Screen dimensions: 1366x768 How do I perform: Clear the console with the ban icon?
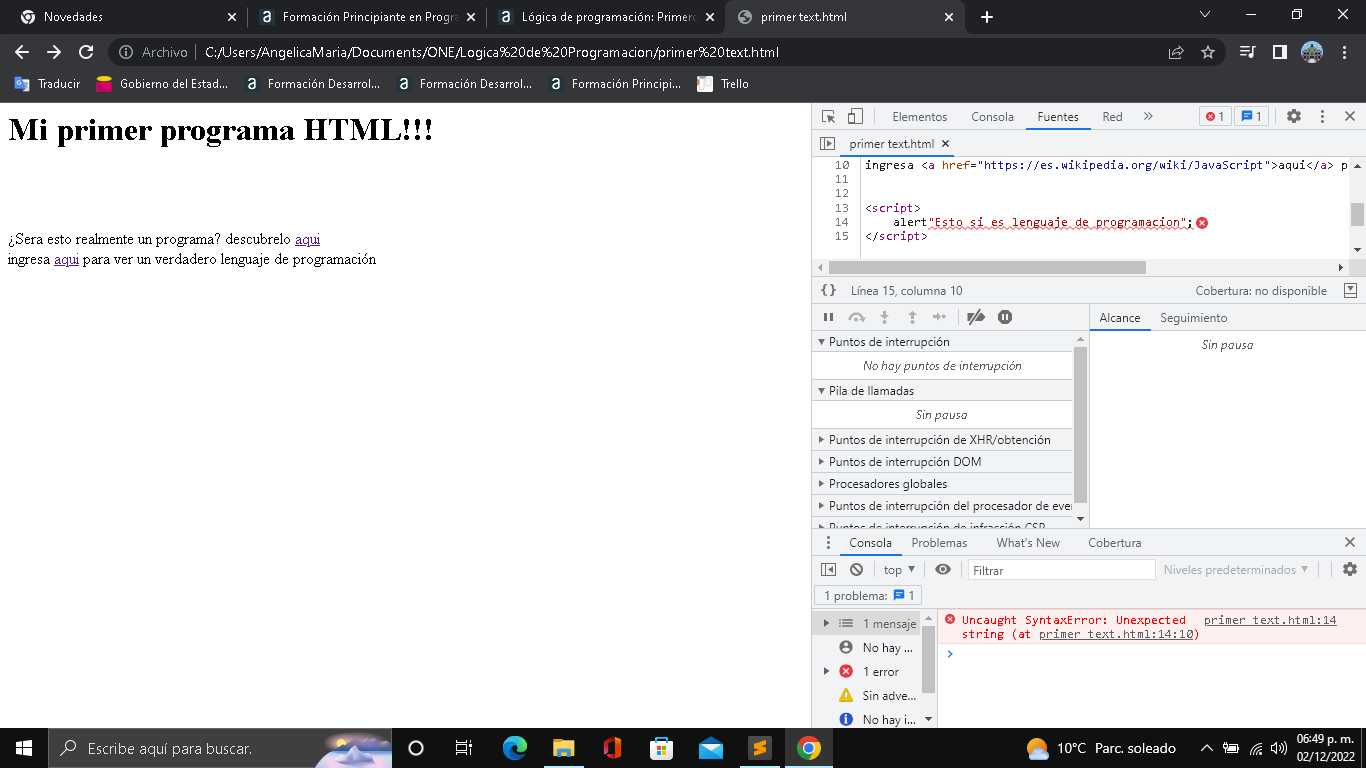click(856, 569)
